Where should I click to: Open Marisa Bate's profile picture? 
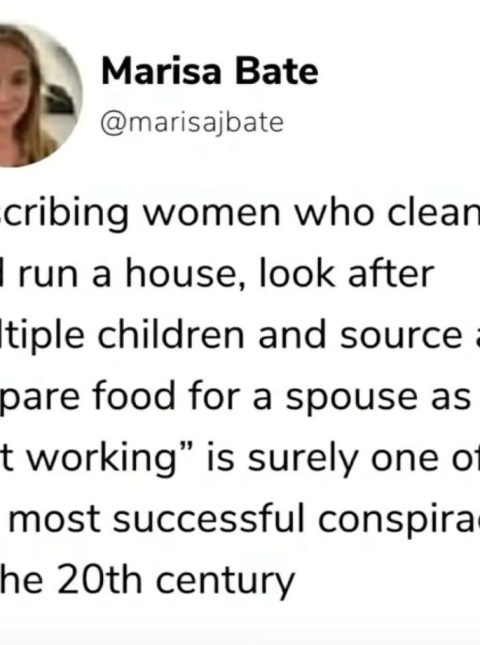point(39,96)
